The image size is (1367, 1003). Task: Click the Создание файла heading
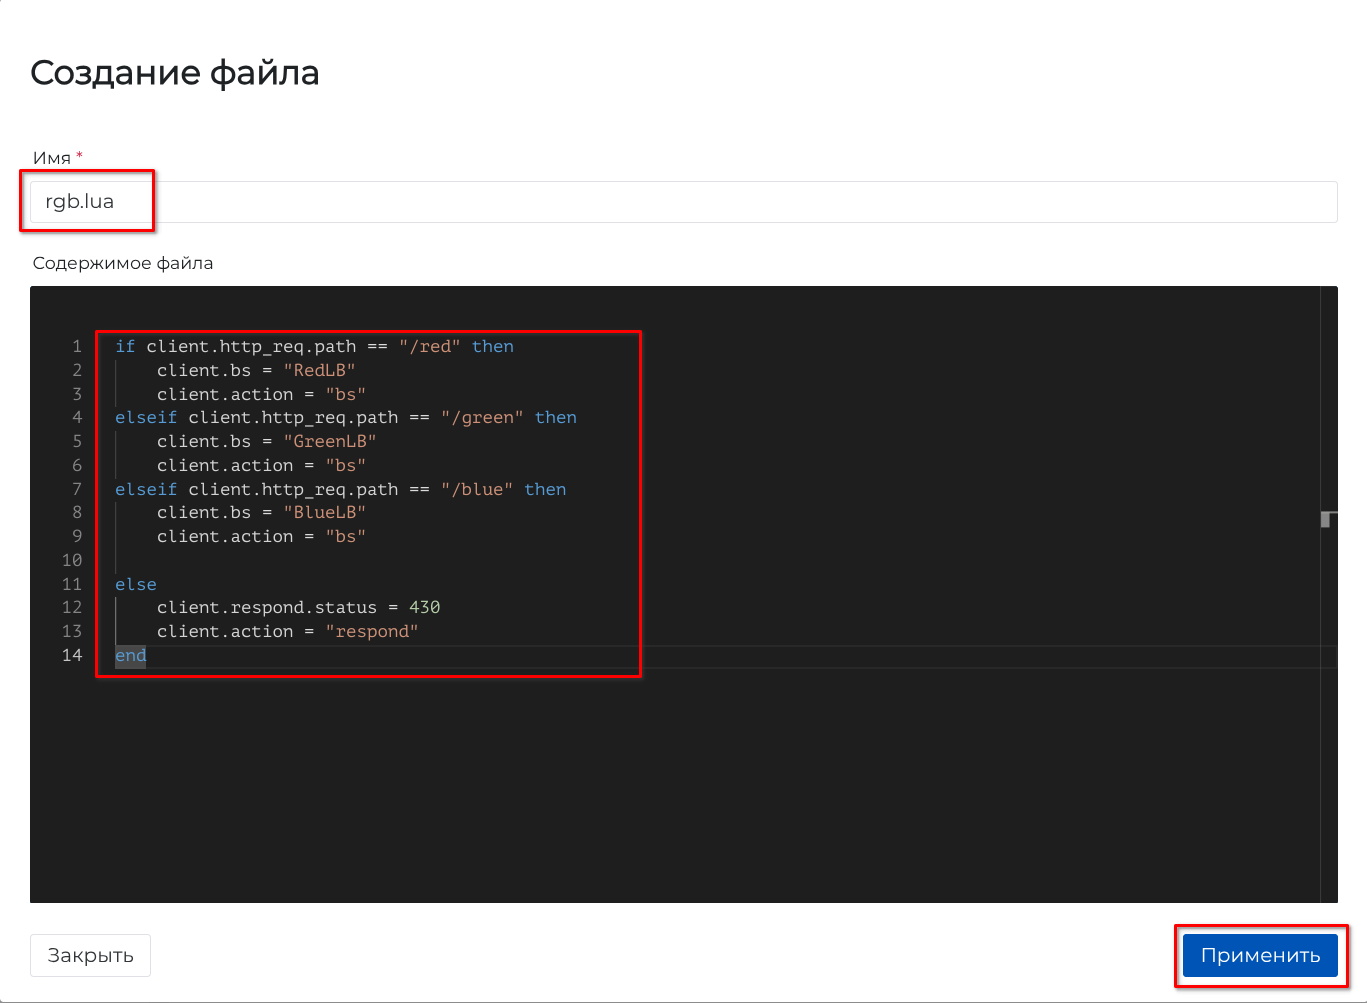(x=175, y=72)
